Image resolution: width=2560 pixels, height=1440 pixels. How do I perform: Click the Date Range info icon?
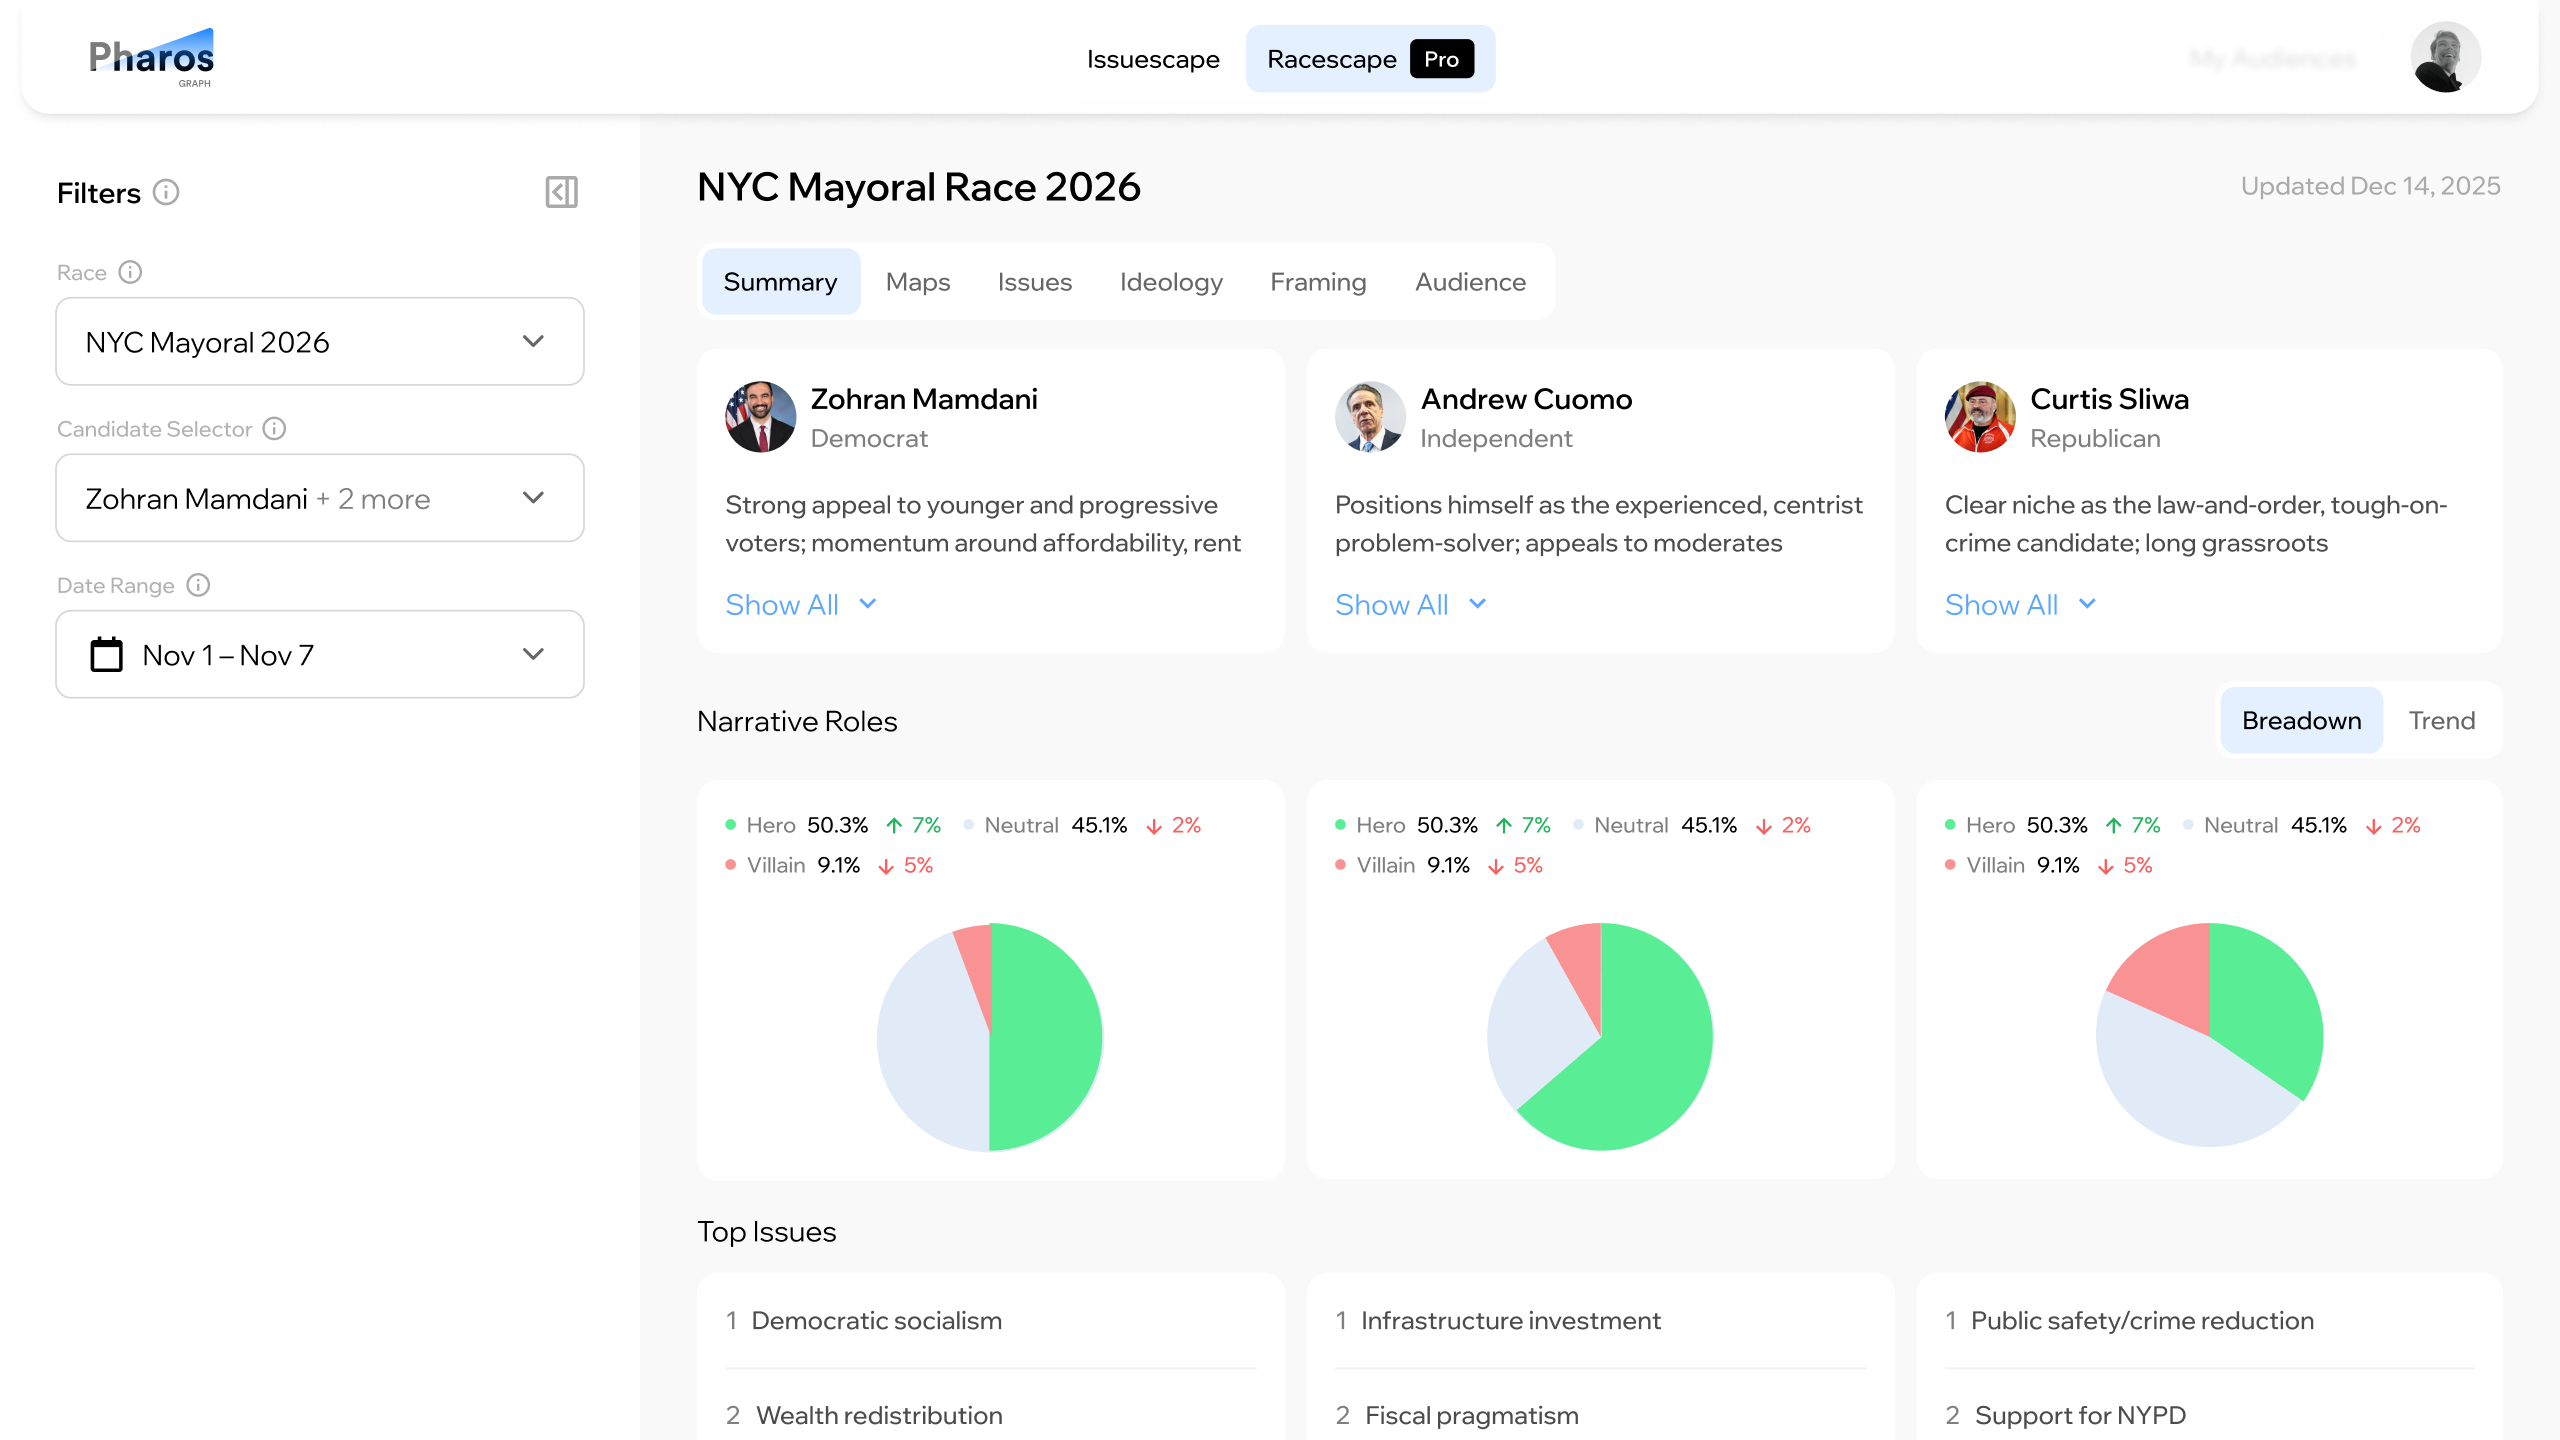(198, 585)
